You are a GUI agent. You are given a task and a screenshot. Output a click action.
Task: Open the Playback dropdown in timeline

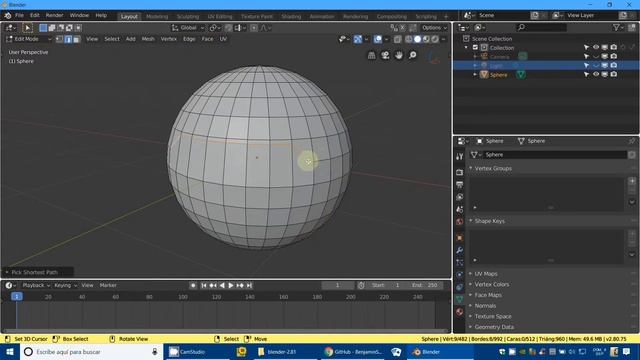coord(36,285)
